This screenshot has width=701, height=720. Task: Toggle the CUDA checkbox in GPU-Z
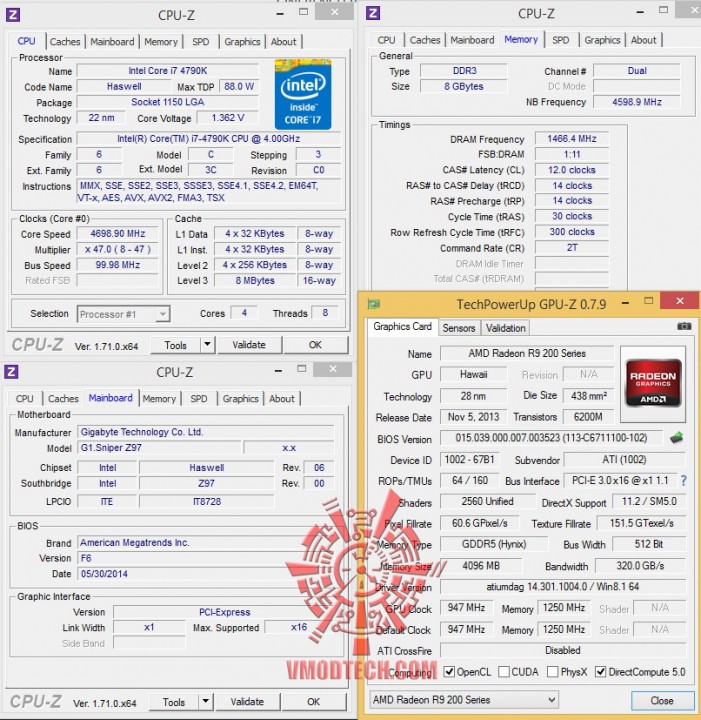tap(504, 672)
